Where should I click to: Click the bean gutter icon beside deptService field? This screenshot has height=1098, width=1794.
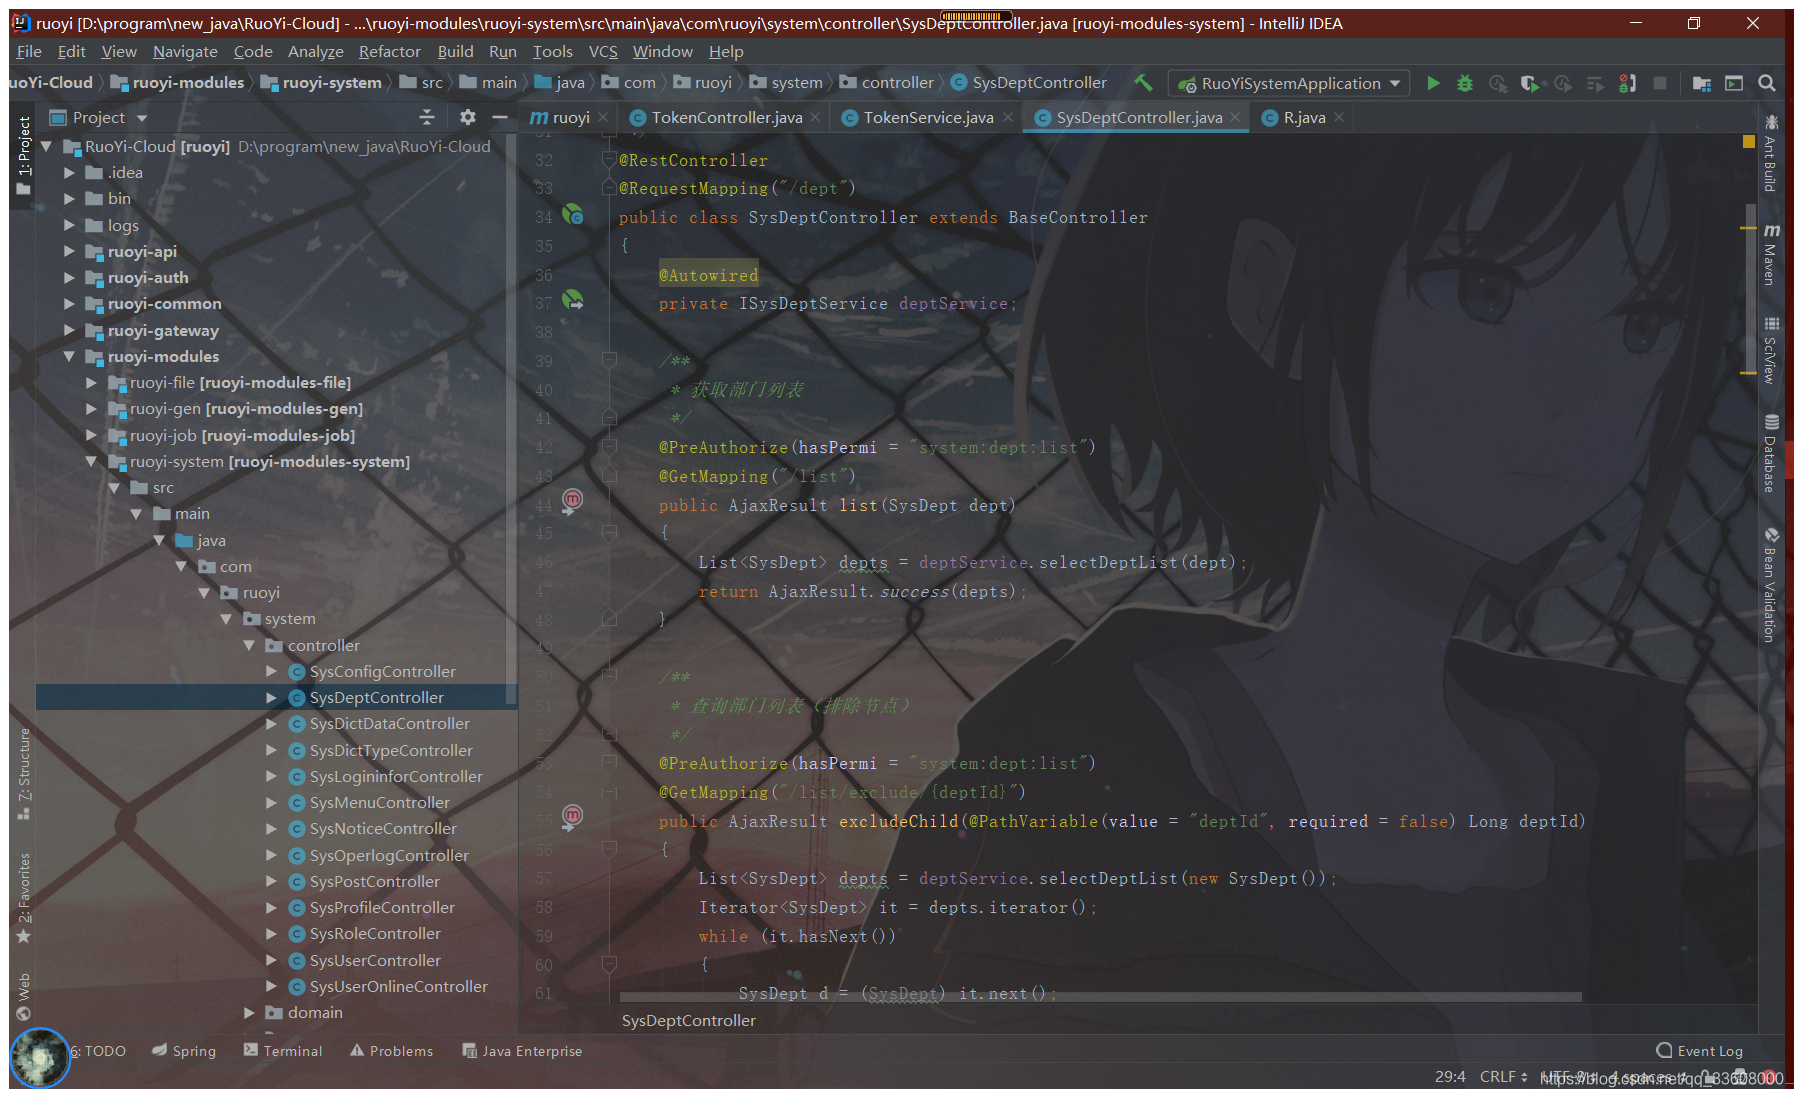click(x=572, y=300)
